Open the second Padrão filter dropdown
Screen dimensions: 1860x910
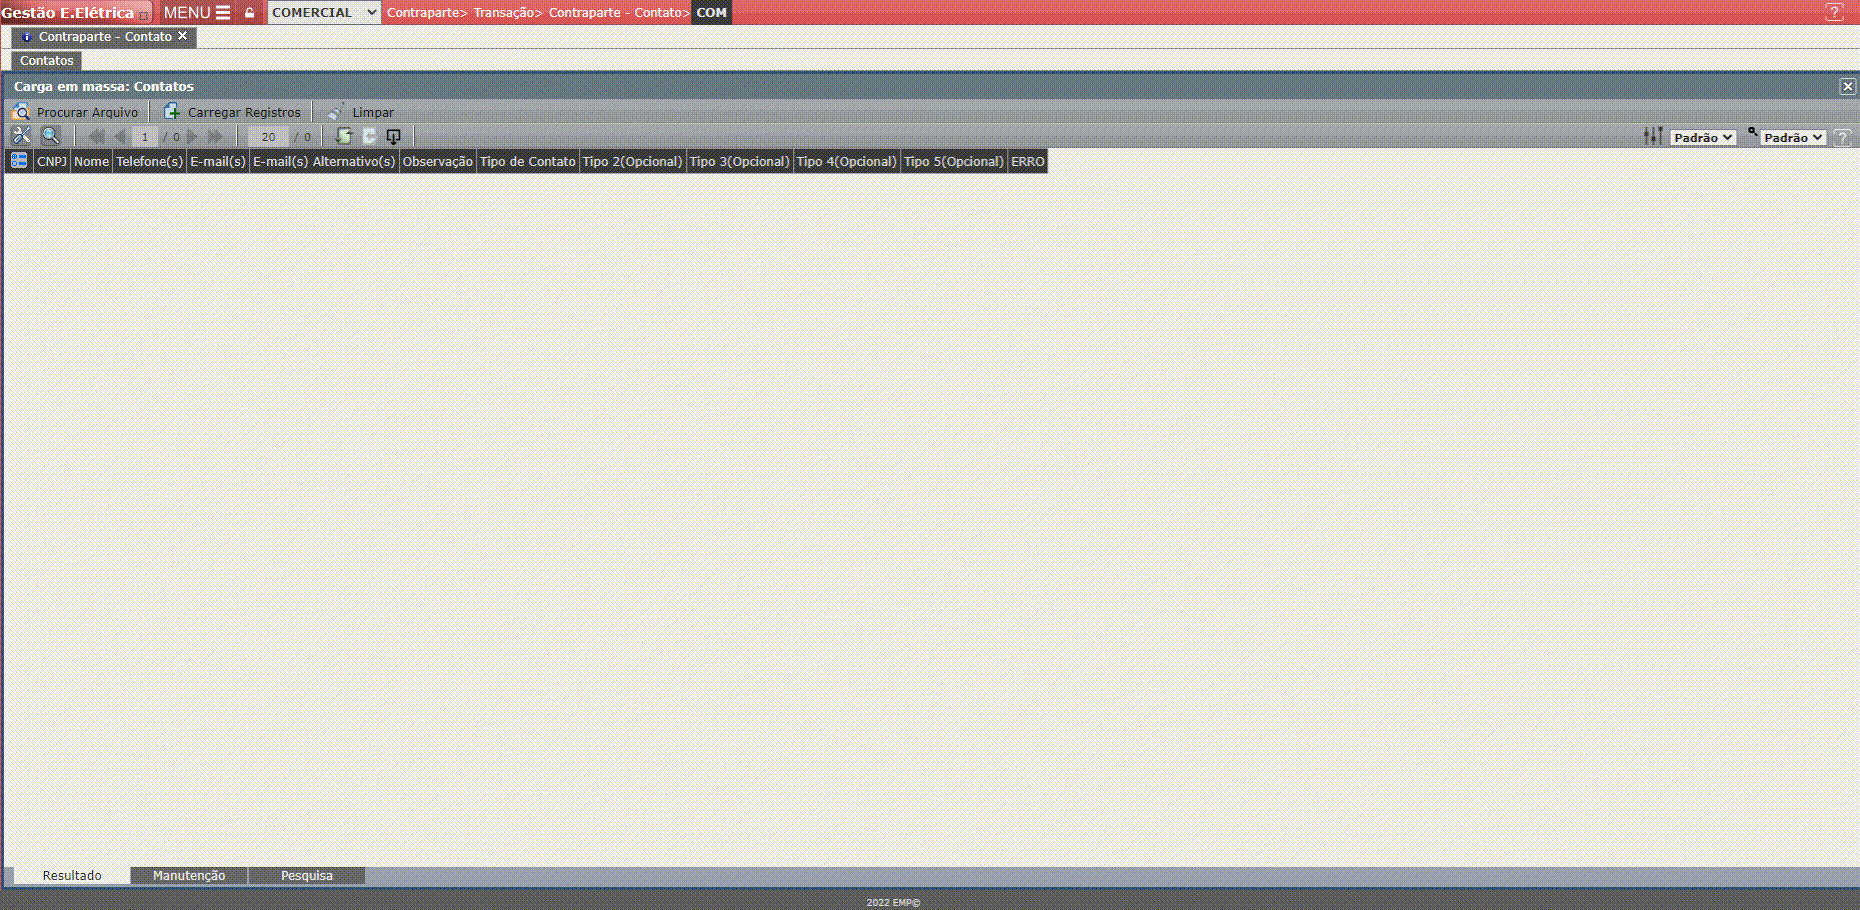coord(1793,138)
